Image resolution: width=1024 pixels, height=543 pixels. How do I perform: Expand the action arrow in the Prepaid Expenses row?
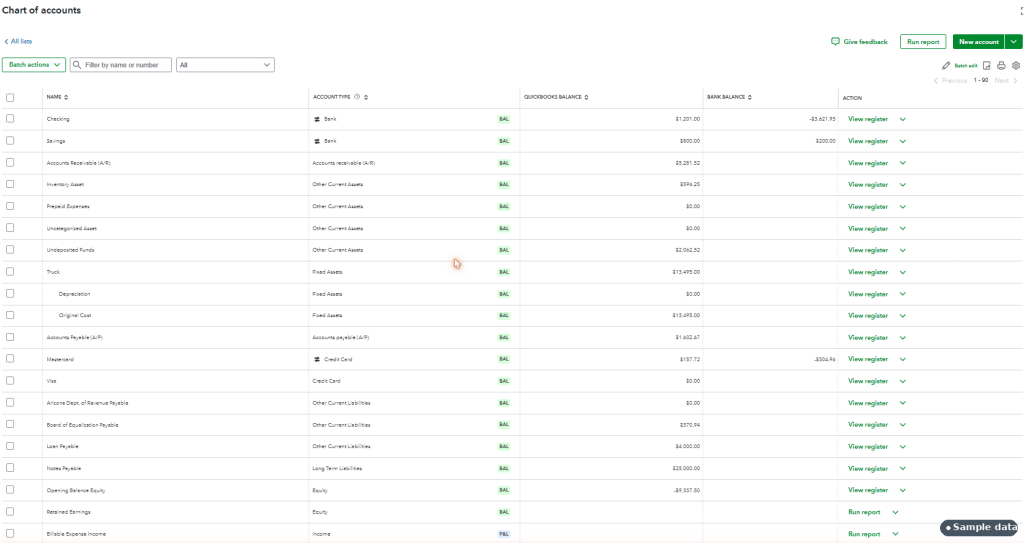pos(903,206)
